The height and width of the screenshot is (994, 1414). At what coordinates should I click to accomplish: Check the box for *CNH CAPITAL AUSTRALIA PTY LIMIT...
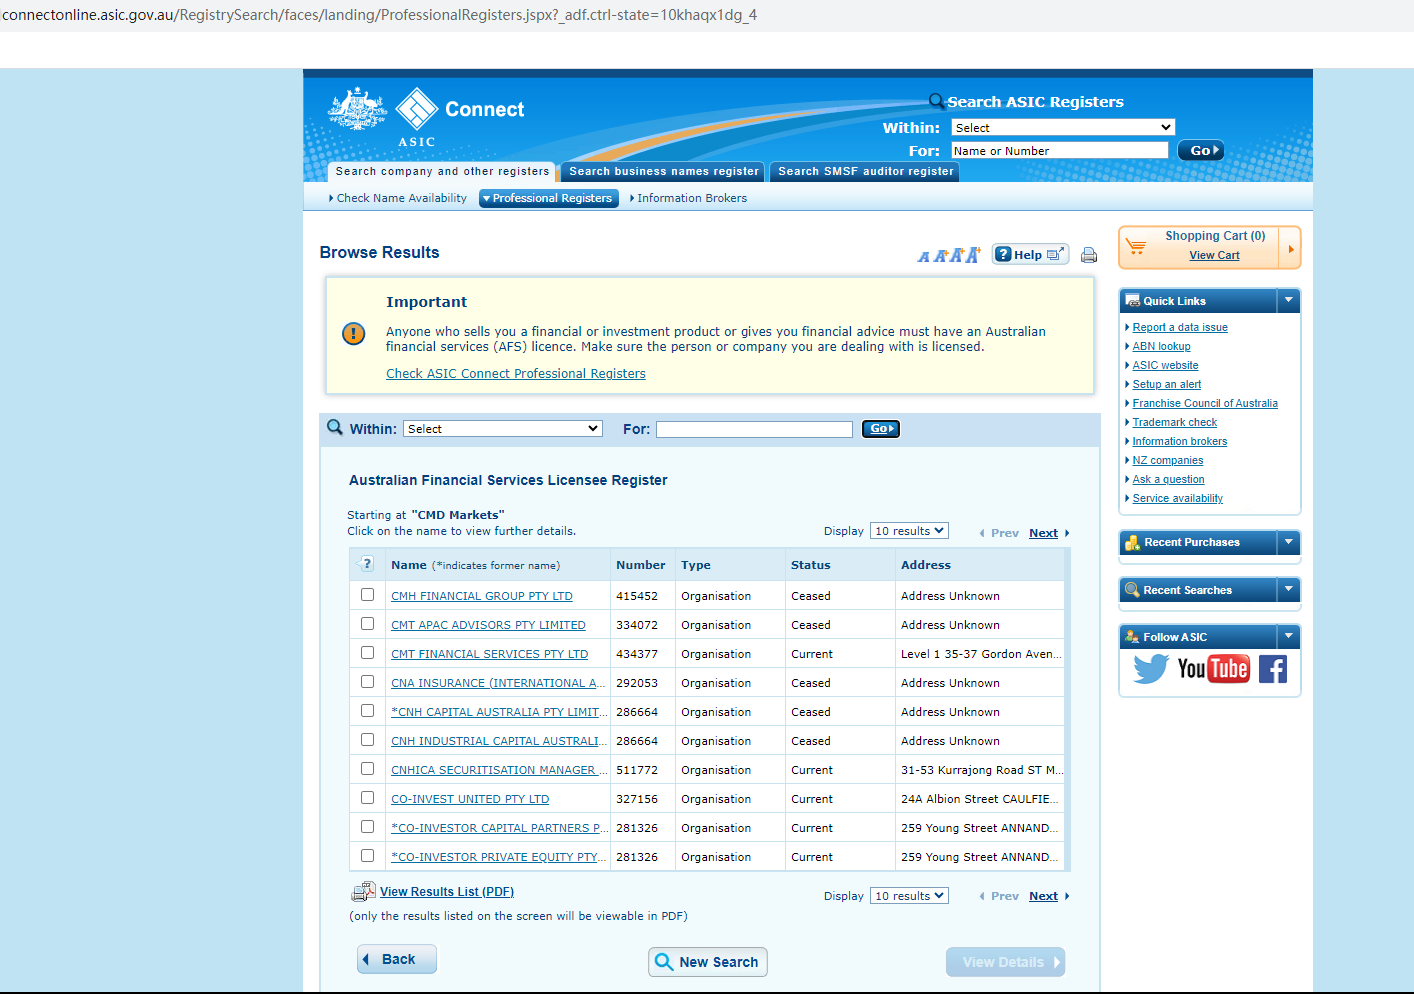(x=367, y=711)
